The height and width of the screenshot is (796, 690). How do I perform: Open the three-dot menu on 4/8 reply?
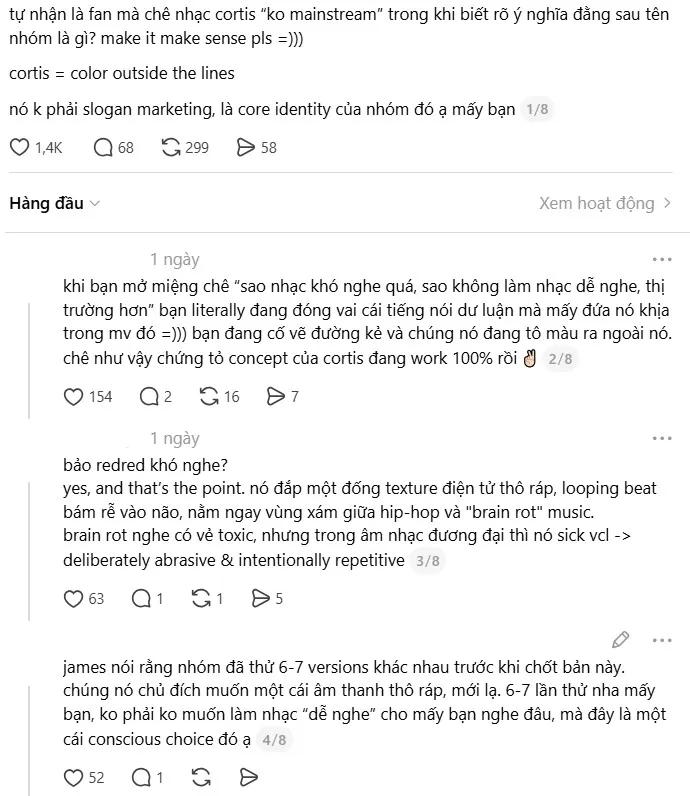662,639
